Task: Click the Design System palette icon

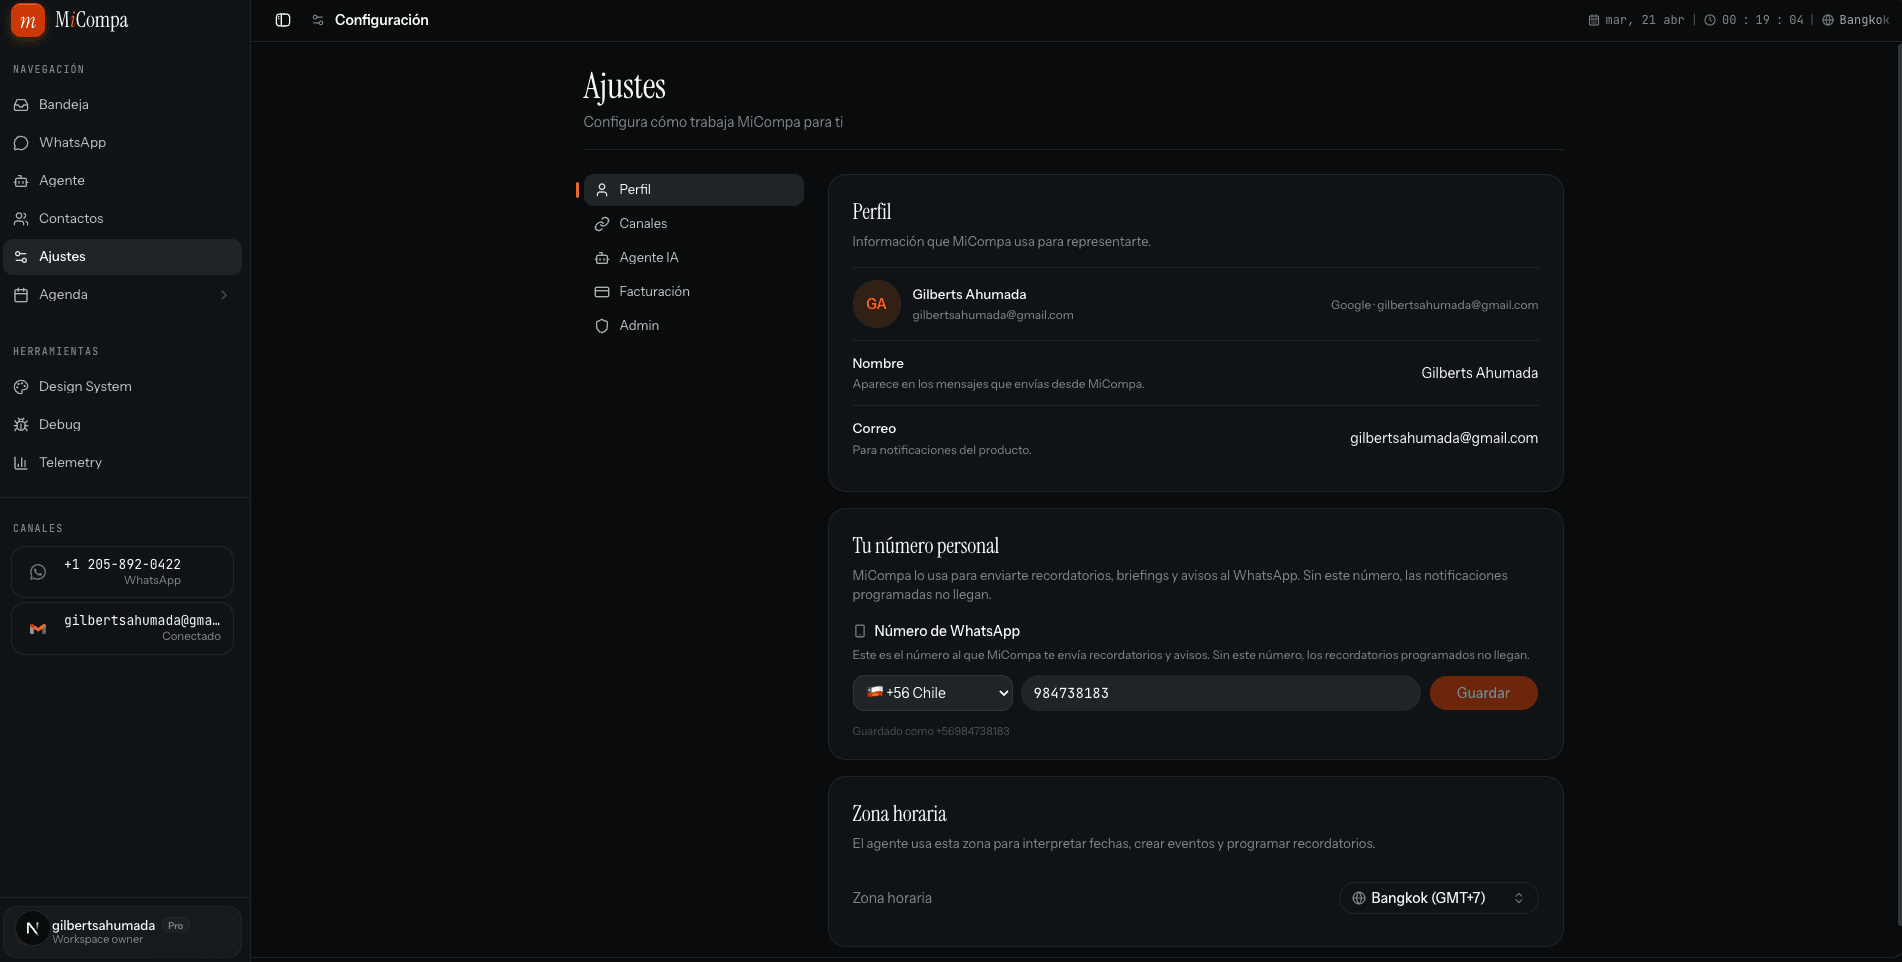Action: click(21, 387)
